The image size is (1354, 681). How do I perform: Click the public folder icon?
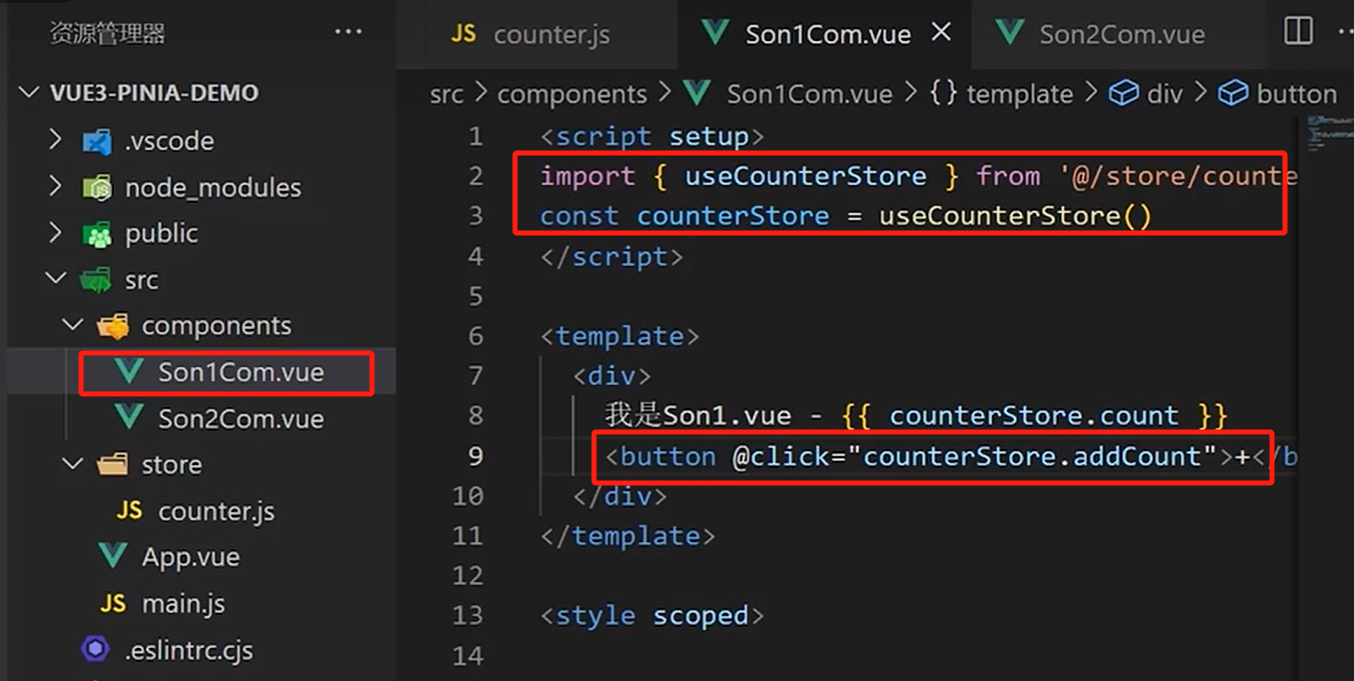97,234
